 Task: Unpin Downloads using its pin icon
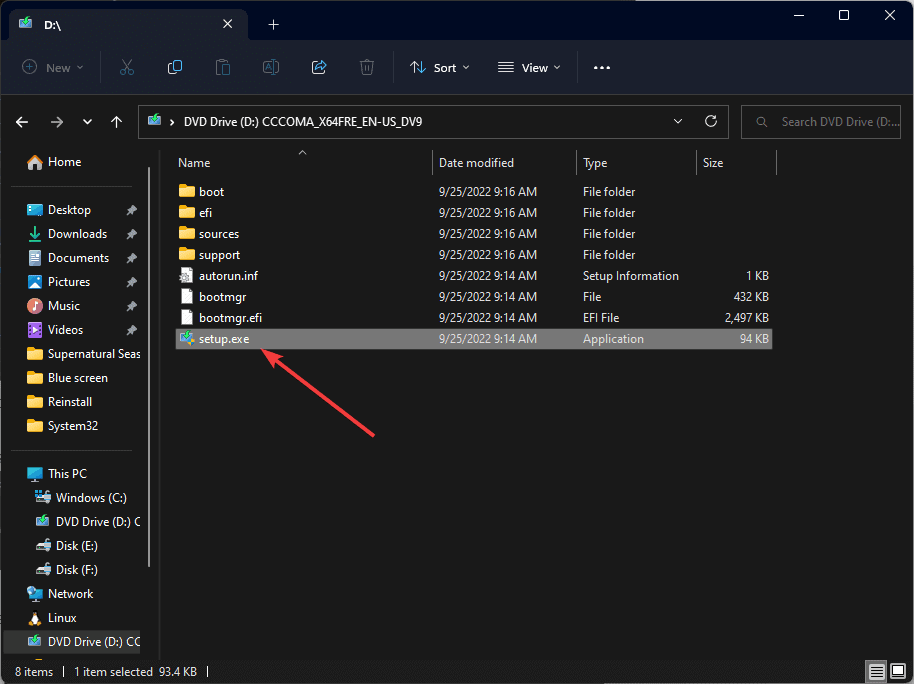tap(132, 234)
